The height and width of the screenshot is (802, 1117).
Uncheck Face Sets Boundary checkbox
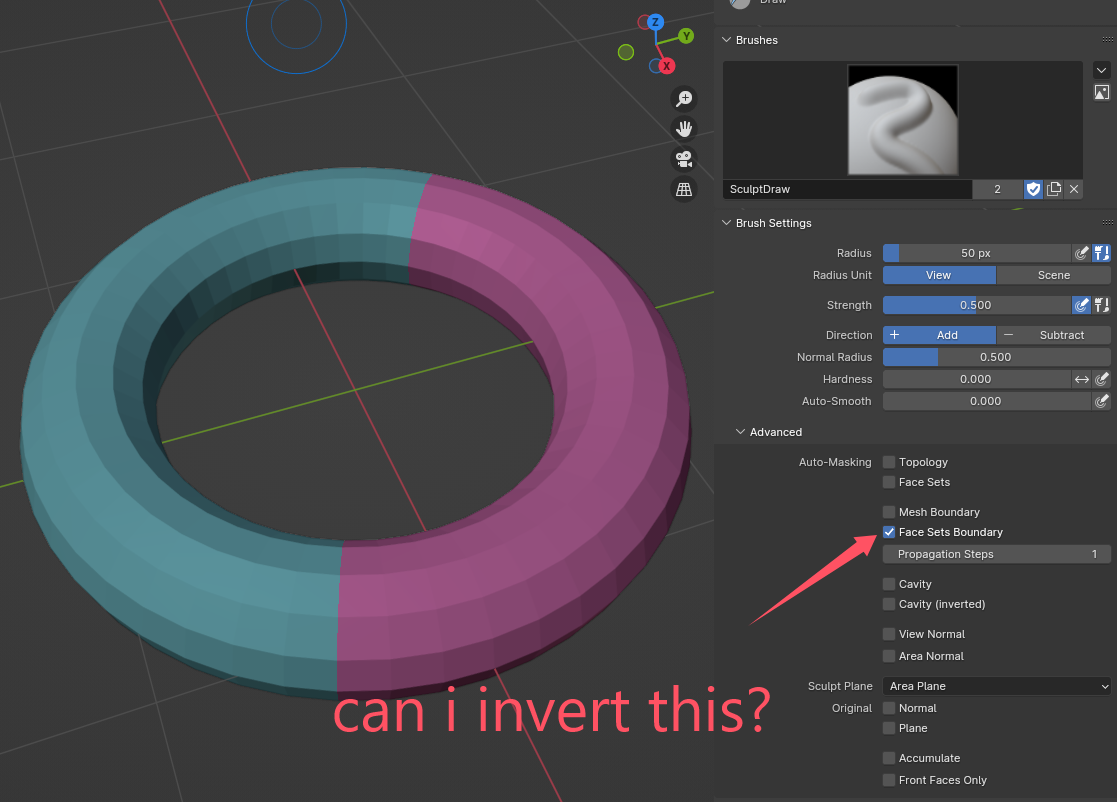(x=889, y=532)
